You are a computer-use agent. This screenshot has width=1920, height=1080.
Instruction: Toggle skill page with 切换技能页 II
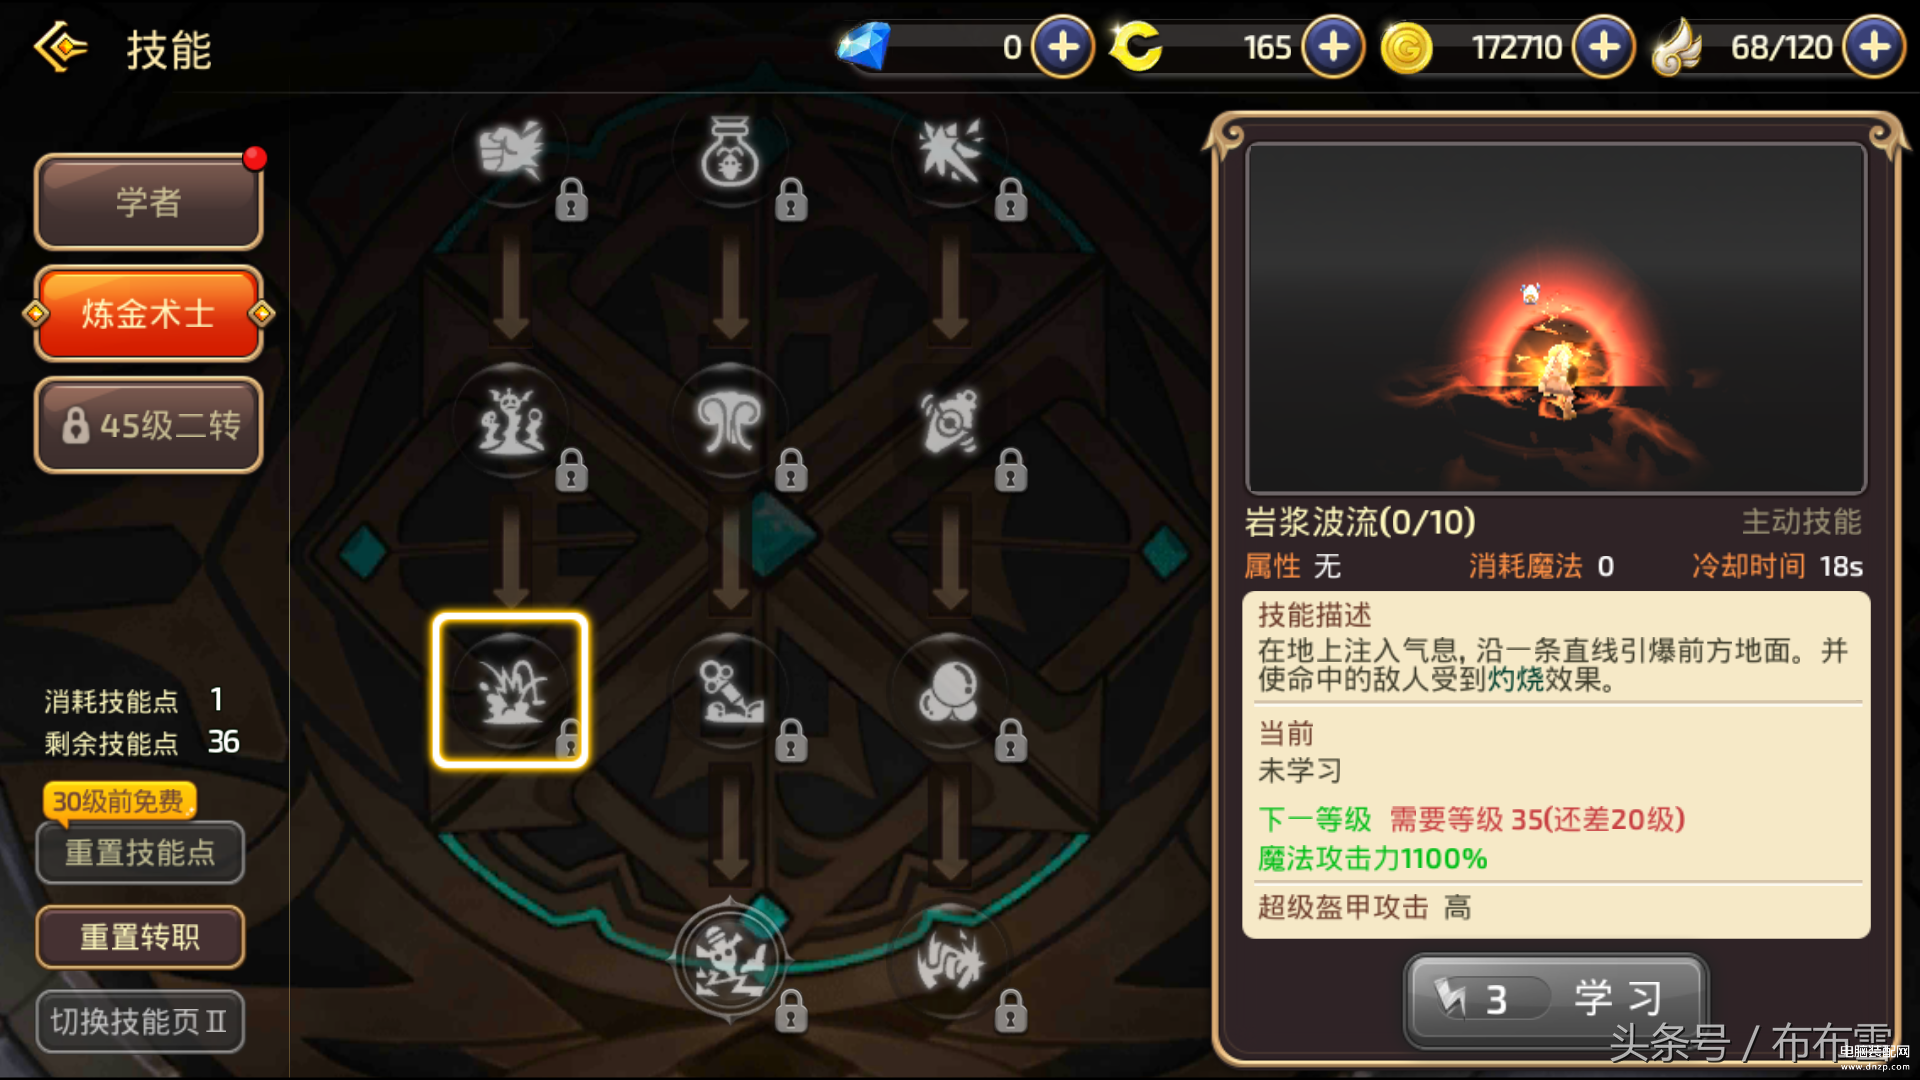coord(140,1021)
